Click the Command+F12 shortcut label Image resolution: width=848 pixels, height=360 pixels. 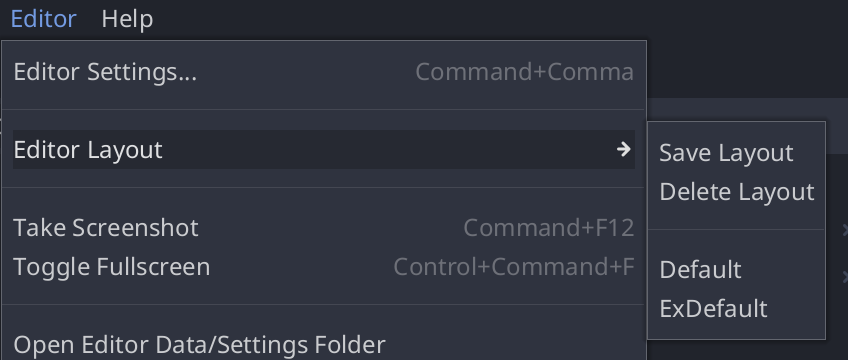(x=548, y=228)
